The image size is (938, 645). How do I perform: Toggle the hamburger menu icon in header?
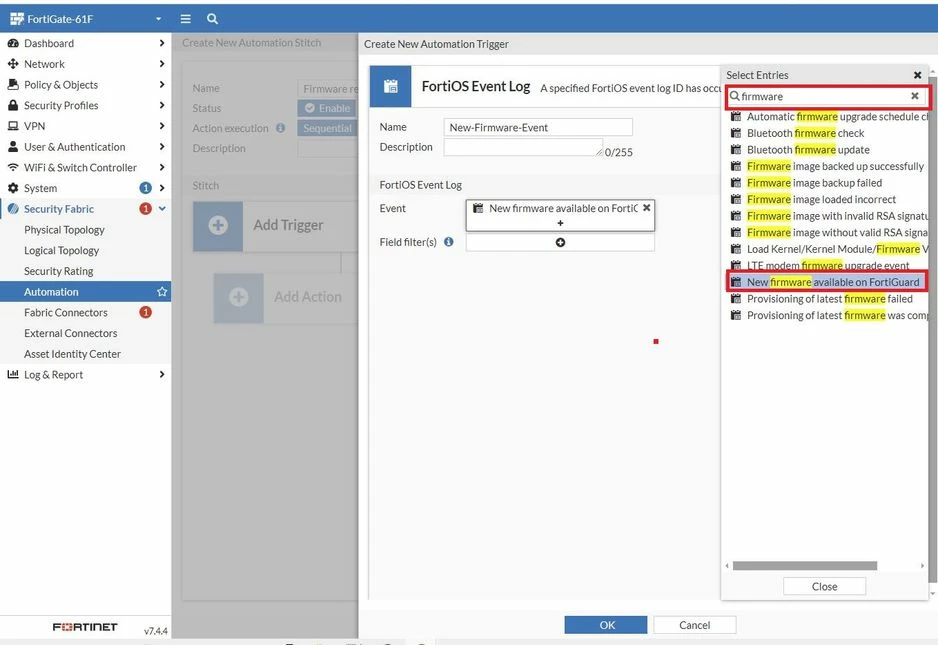185,19
